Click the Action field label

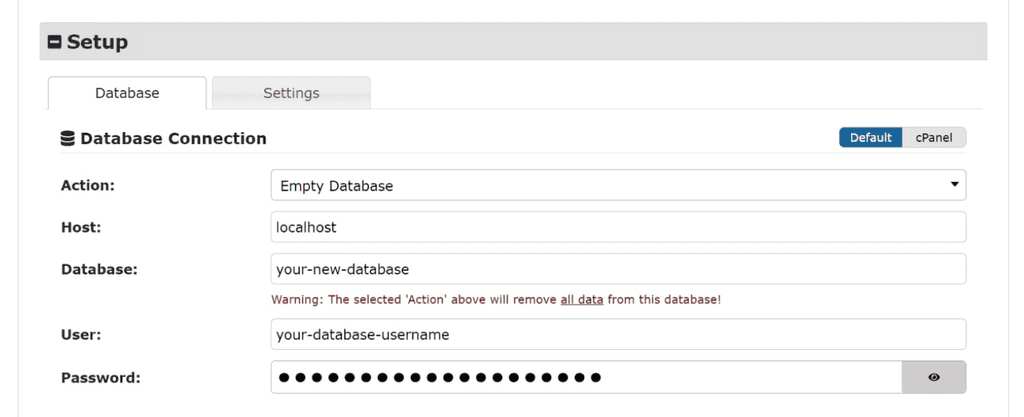coord(88,185)
